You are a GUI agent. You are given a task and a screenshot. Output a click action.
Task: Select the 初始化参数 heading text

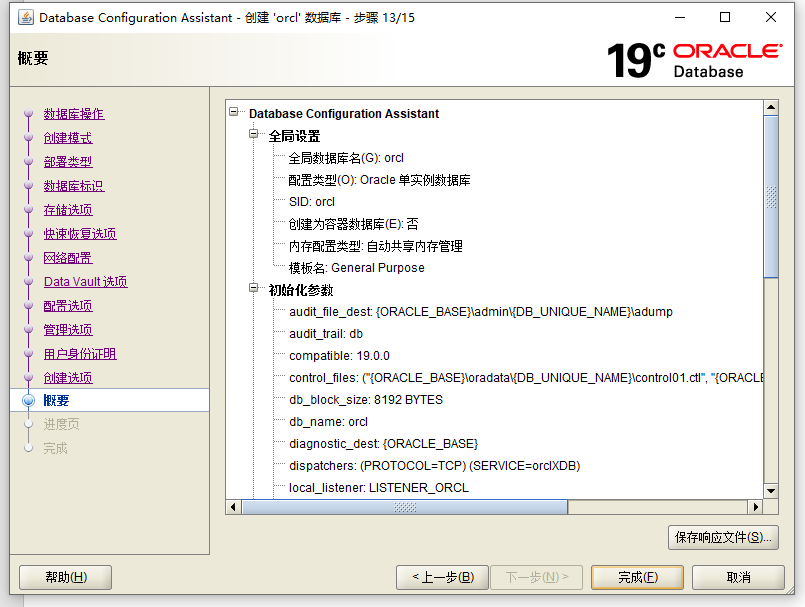pos(301,290)
